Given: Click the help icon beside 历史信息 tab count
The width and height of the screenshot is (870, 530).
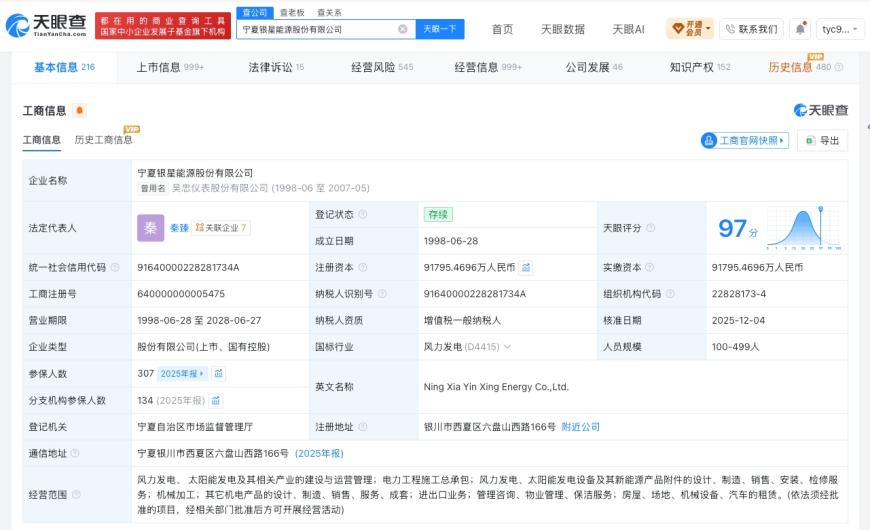Looking at the screenshot, I should pyautogui.click(x=839, y=67).
